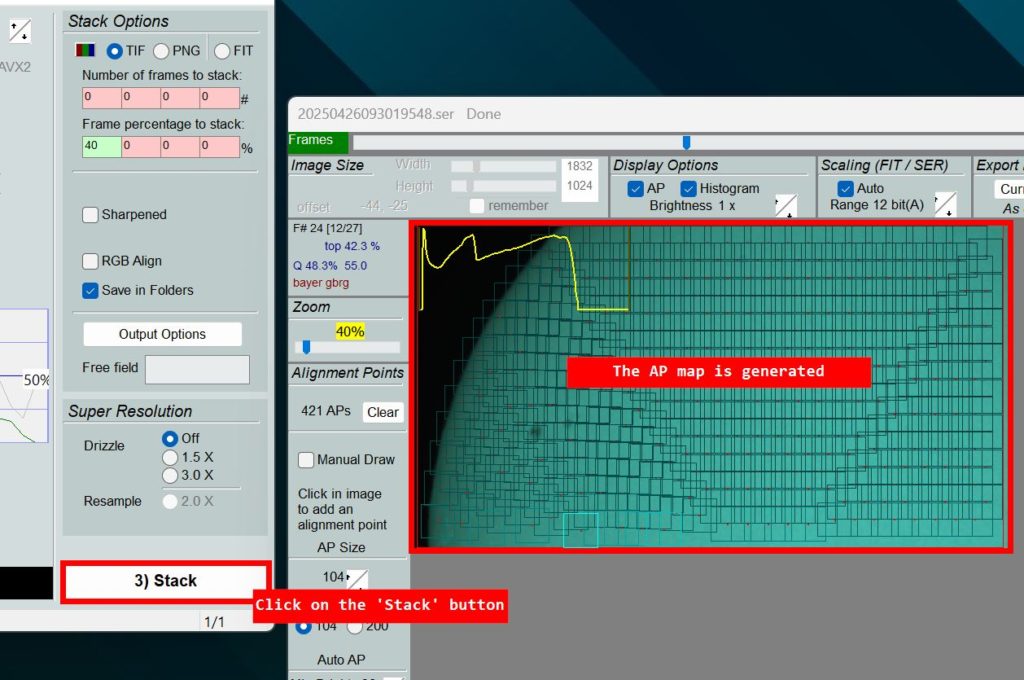Click the green Frames label
The image size is (1024, 680).
click(x=318, y=140)
